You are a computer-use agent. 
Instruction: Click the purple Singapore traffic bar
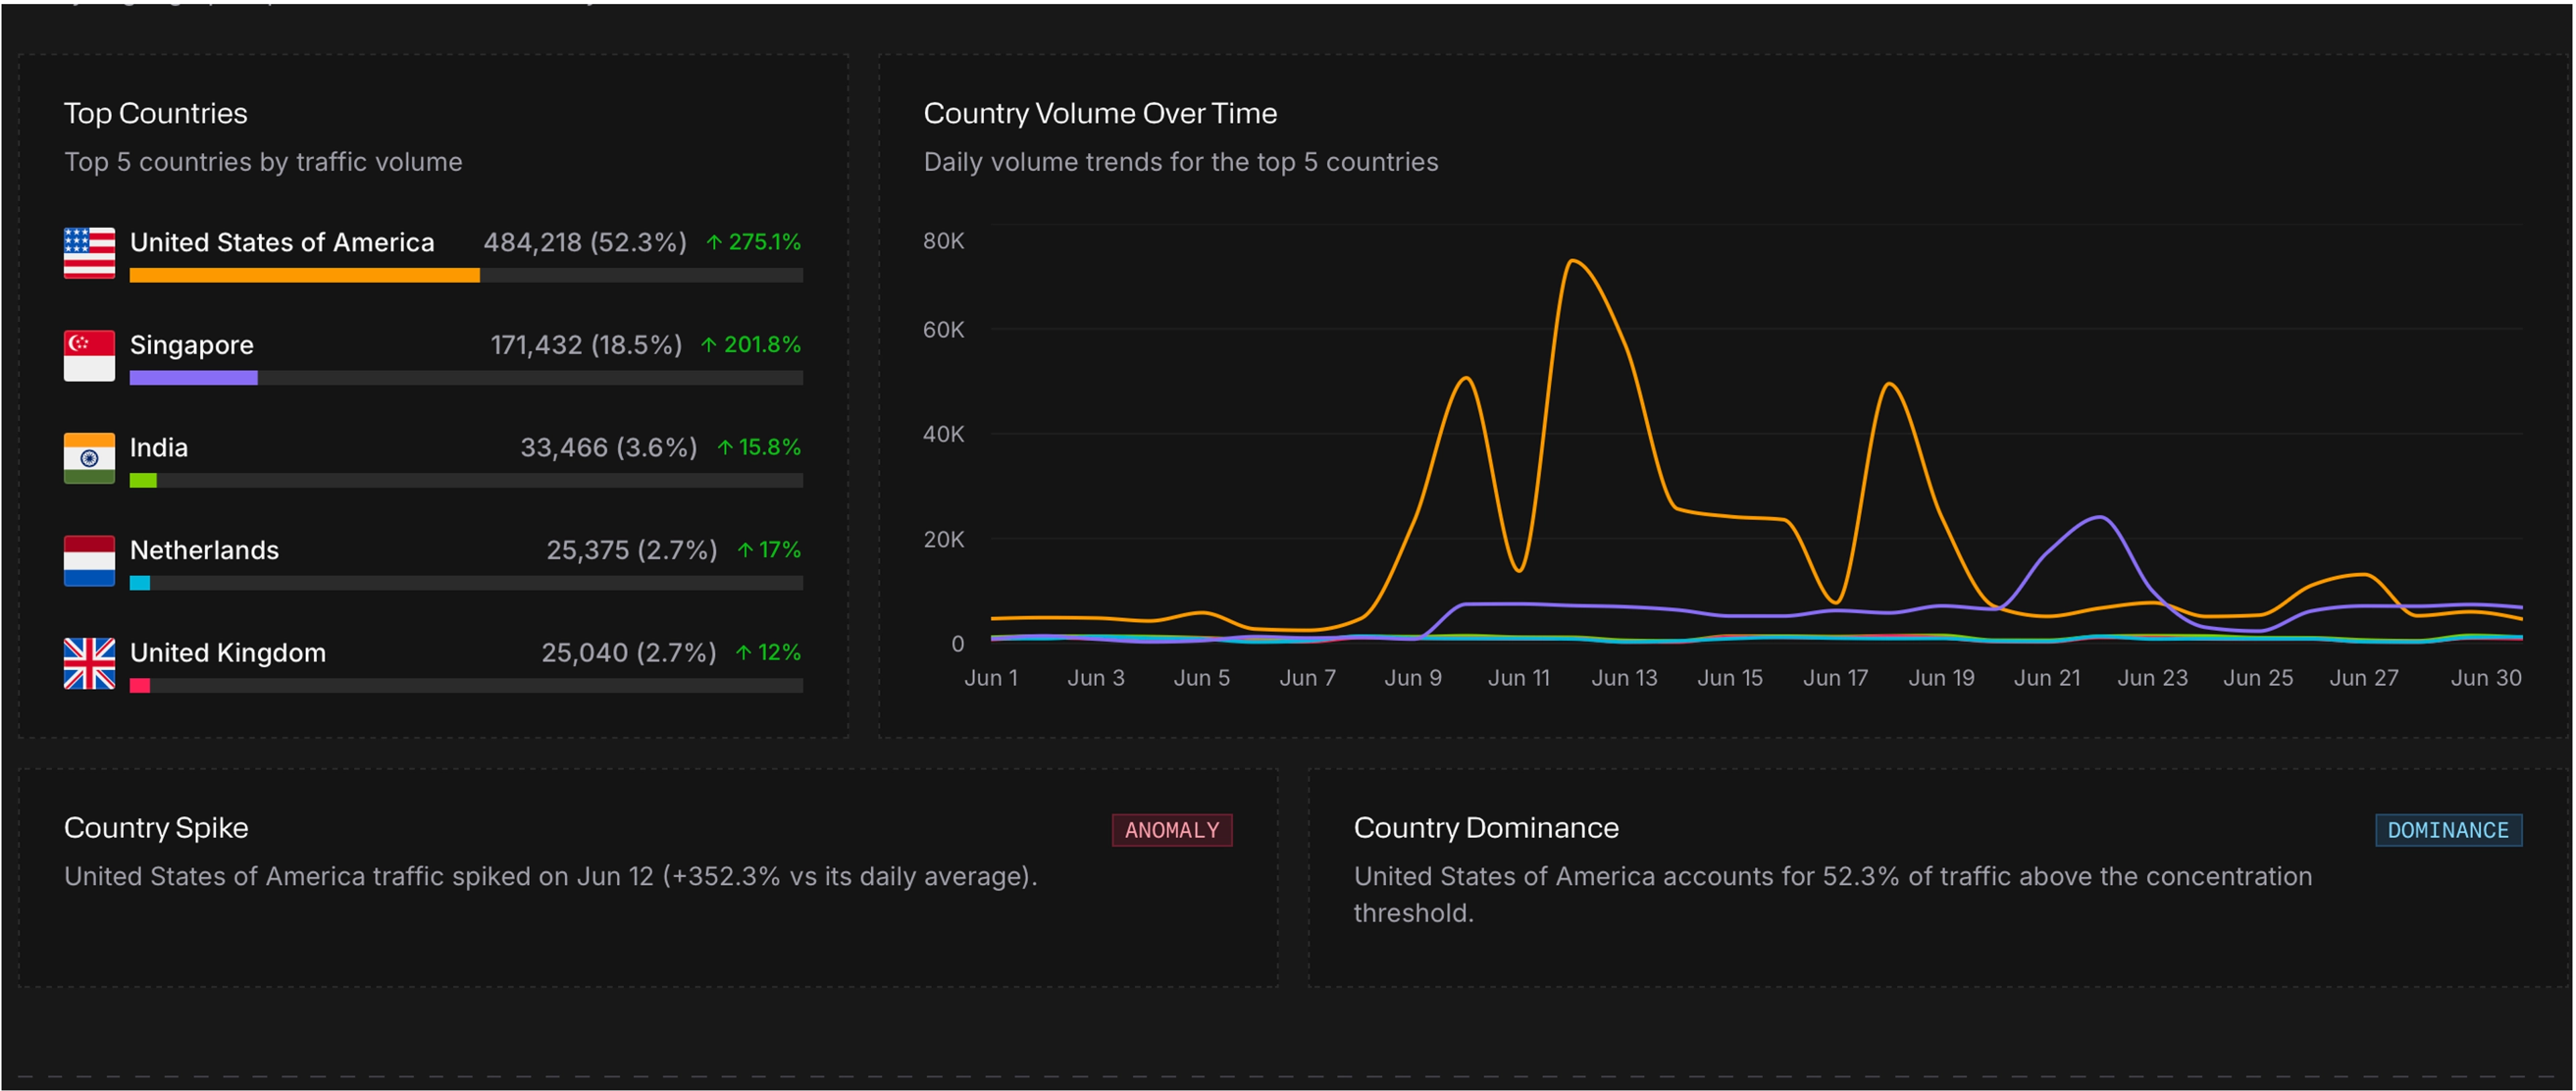pos(194,378)
